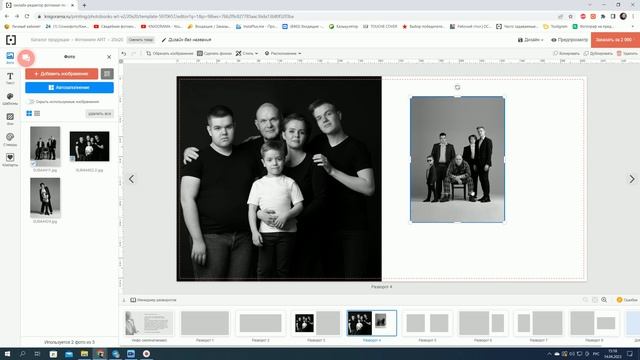Screen dimensions: 640x360
Task: Click Duplicate in the top right toolbar
Action: (598, 53)
